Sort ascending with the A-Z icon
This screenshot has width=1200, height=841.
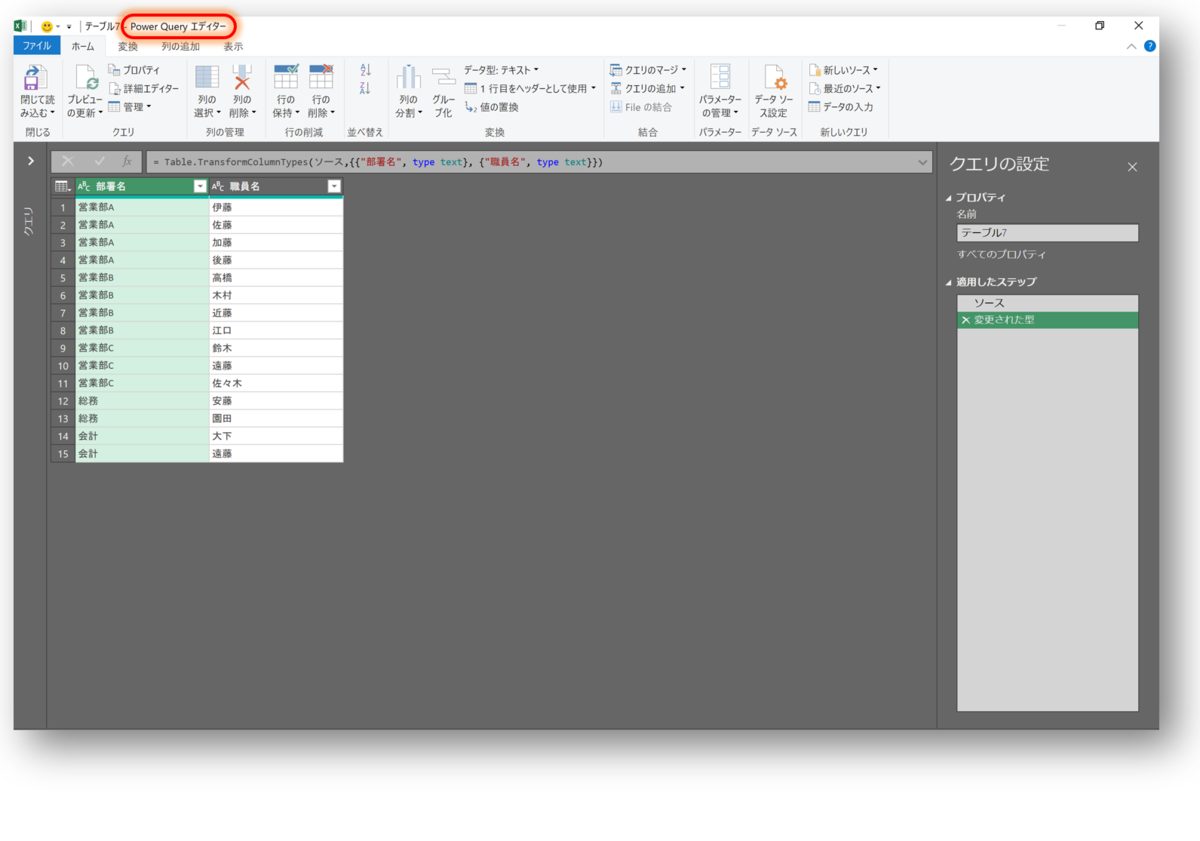click(365, 70)
